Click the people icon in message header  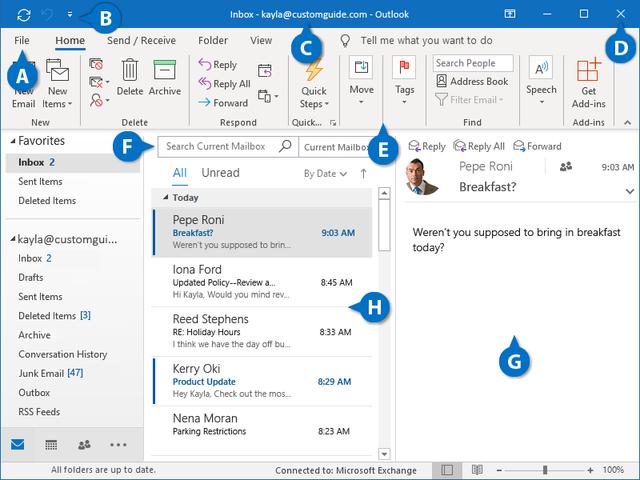click(x=566, y=167)
